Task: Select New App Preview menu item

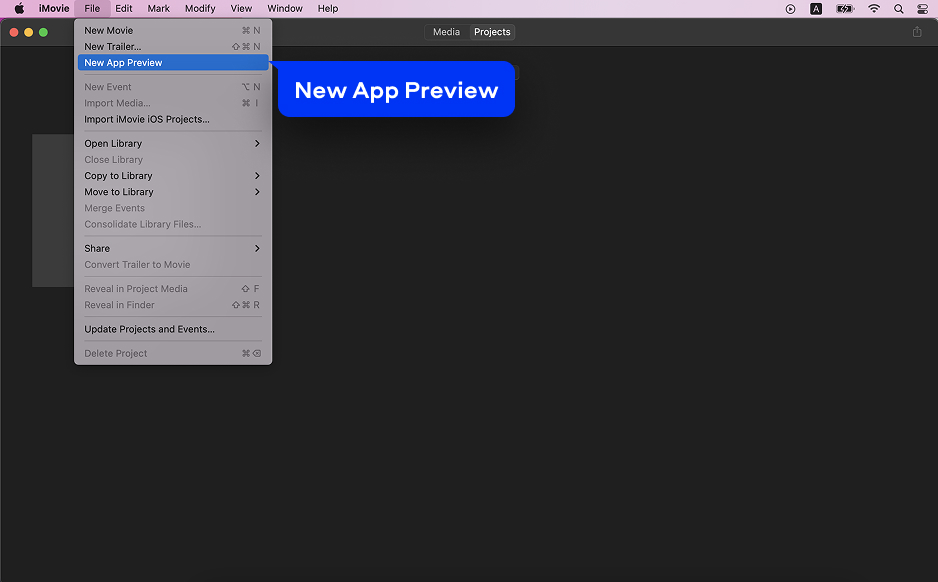Action: click(x=173, y=63)
